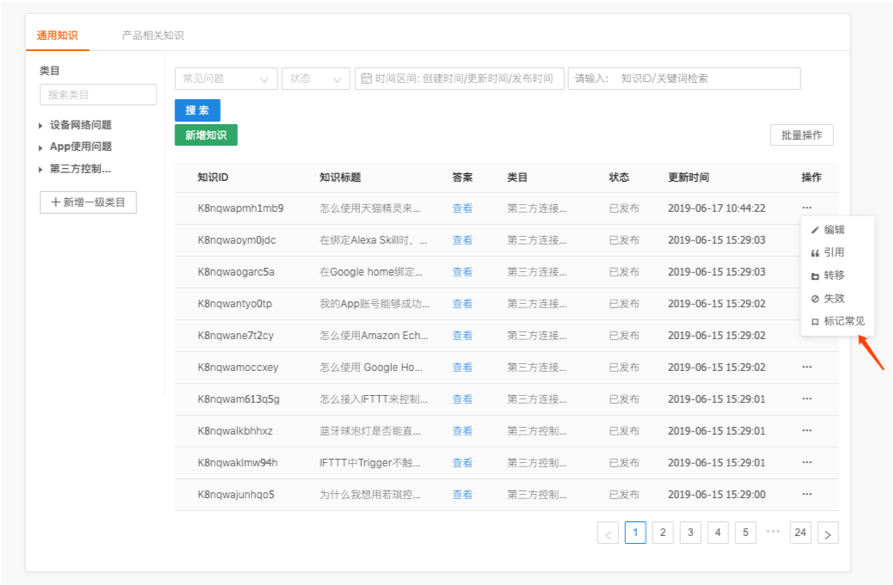This screenshot has height=585, width=893.
Task: Show operations menu for K8nqwalkbhhxz
Action: click(806, 431)
